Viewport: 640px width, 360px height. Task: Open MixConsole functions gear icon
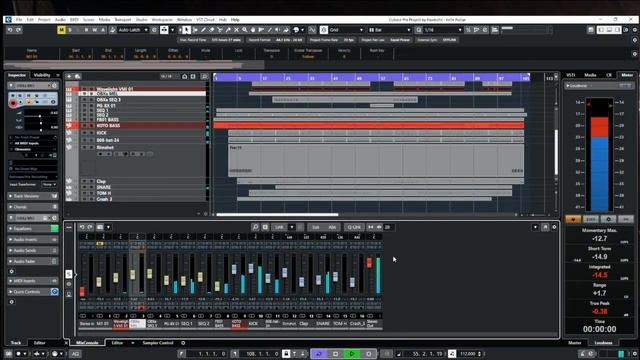554,227
